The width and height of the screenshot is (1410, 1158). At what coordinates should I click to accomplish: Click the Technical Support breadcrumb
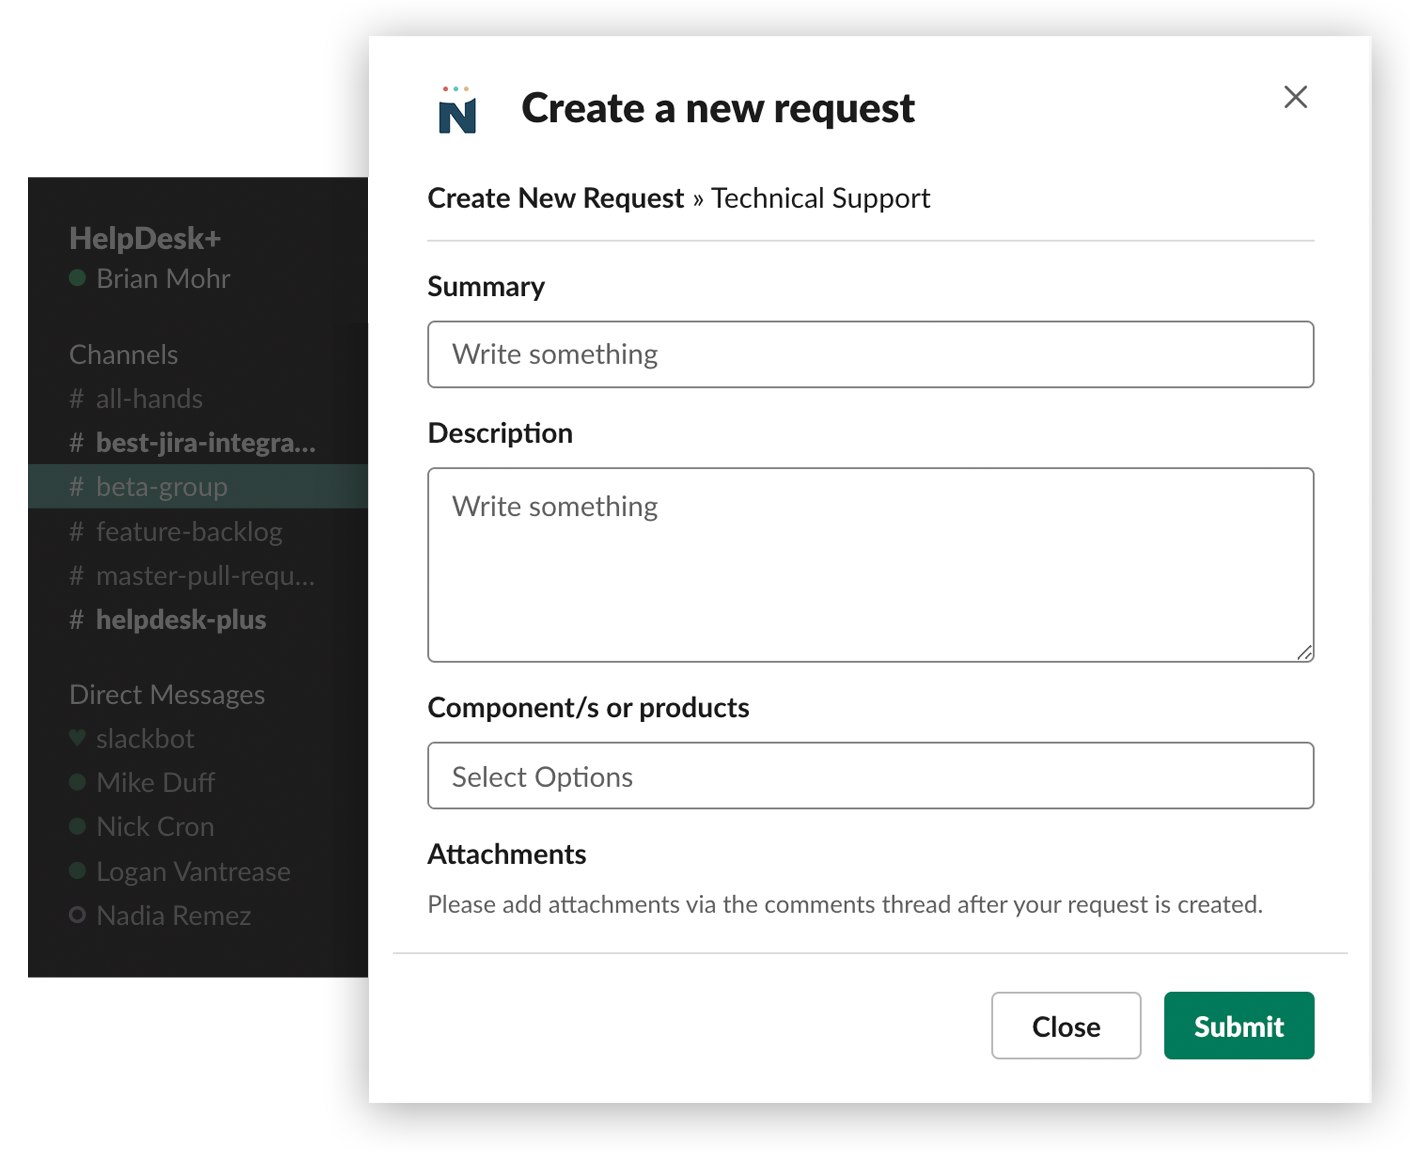[x=820, y=198]
